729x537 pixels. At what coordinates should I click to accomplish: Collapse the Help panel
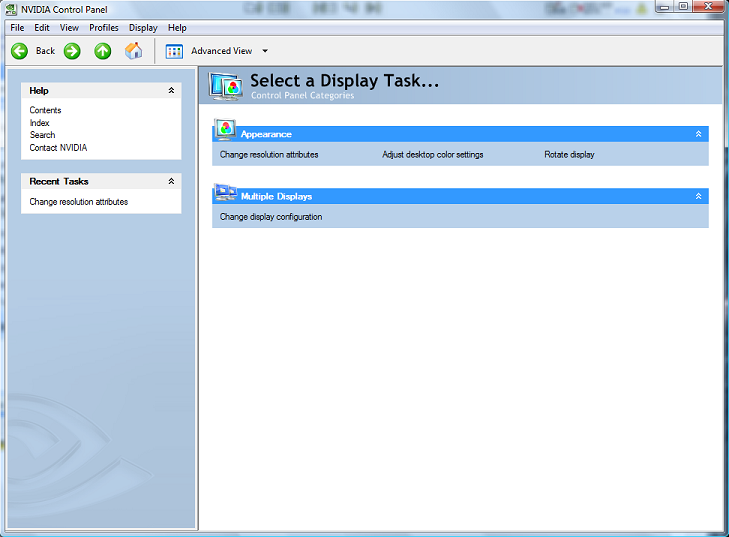click(x=171, y=91)
